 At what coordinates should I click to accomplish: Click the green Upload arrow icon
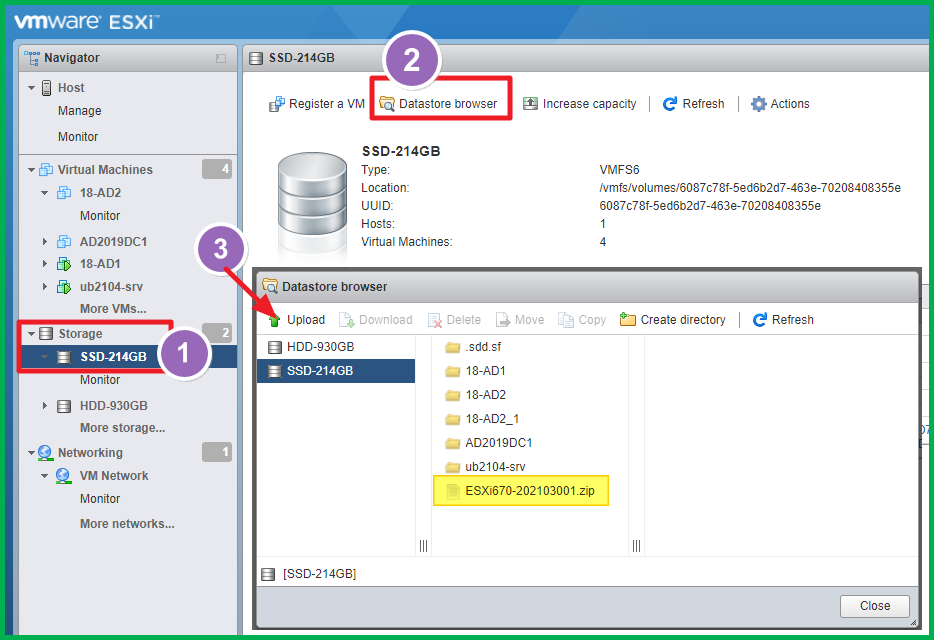pyautogui.click(x=274, y=320)
